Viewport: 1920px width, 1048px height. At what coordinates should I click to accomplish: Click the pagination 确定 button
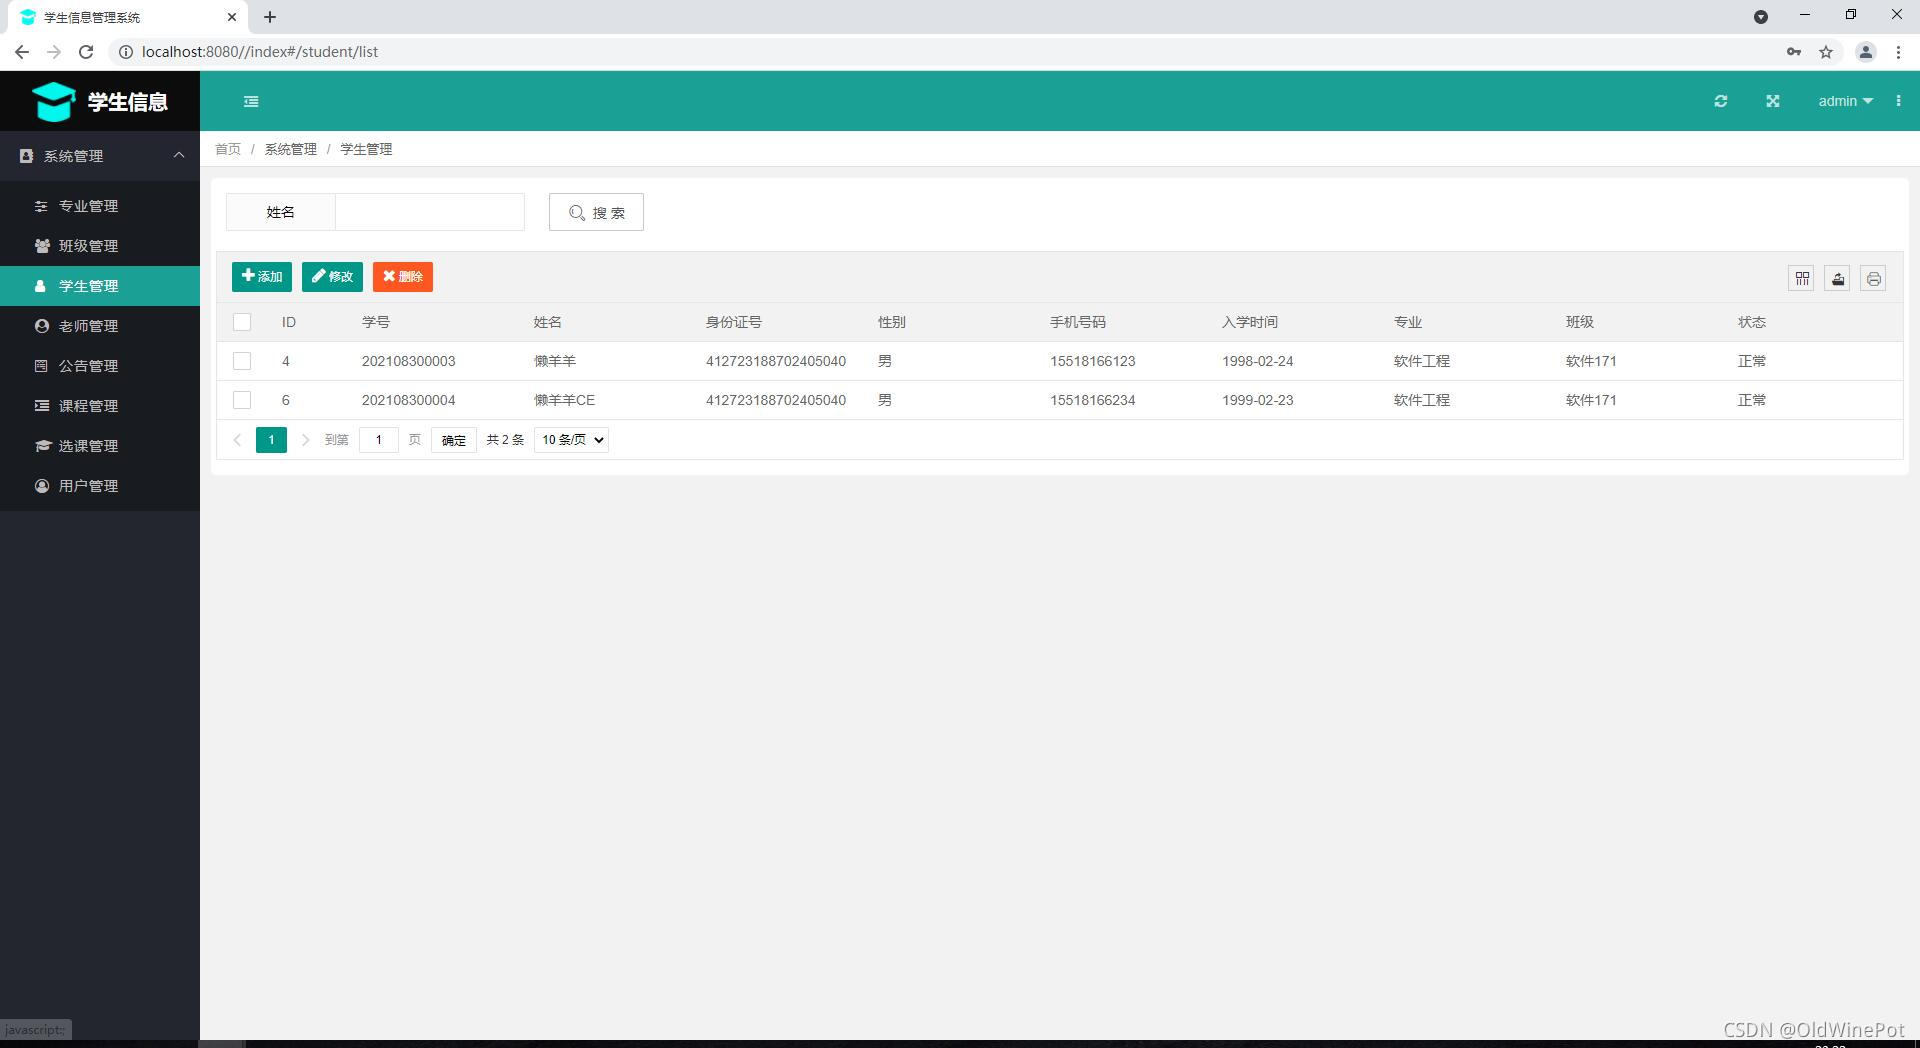[x=454, y=440]
